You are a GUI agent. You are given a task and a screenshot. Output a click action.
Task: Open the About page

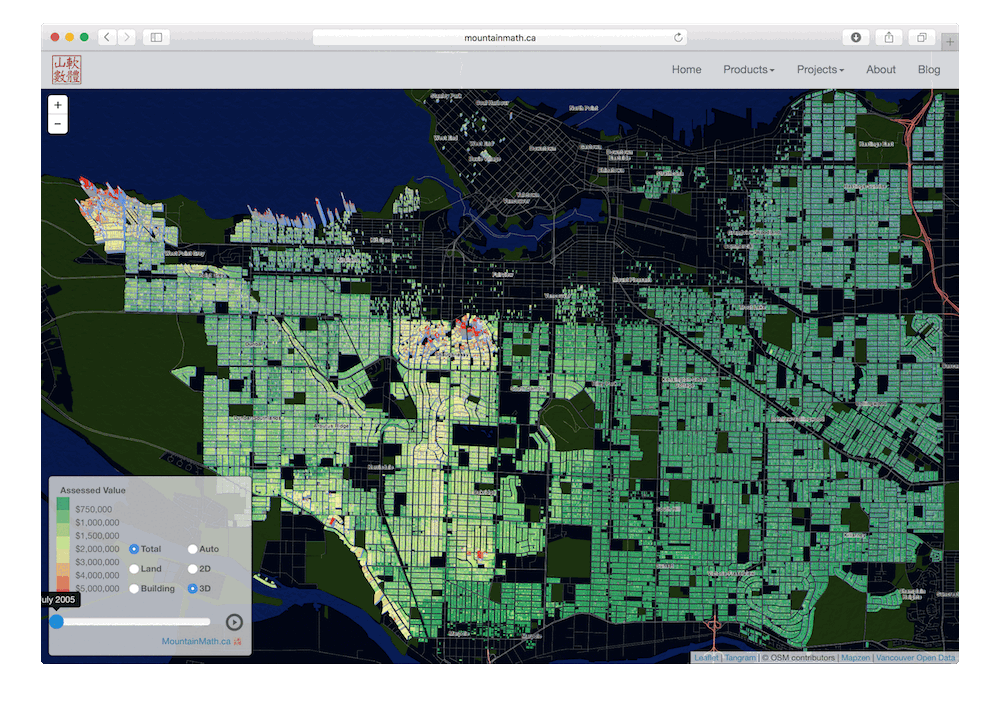(x=881, y=70)
